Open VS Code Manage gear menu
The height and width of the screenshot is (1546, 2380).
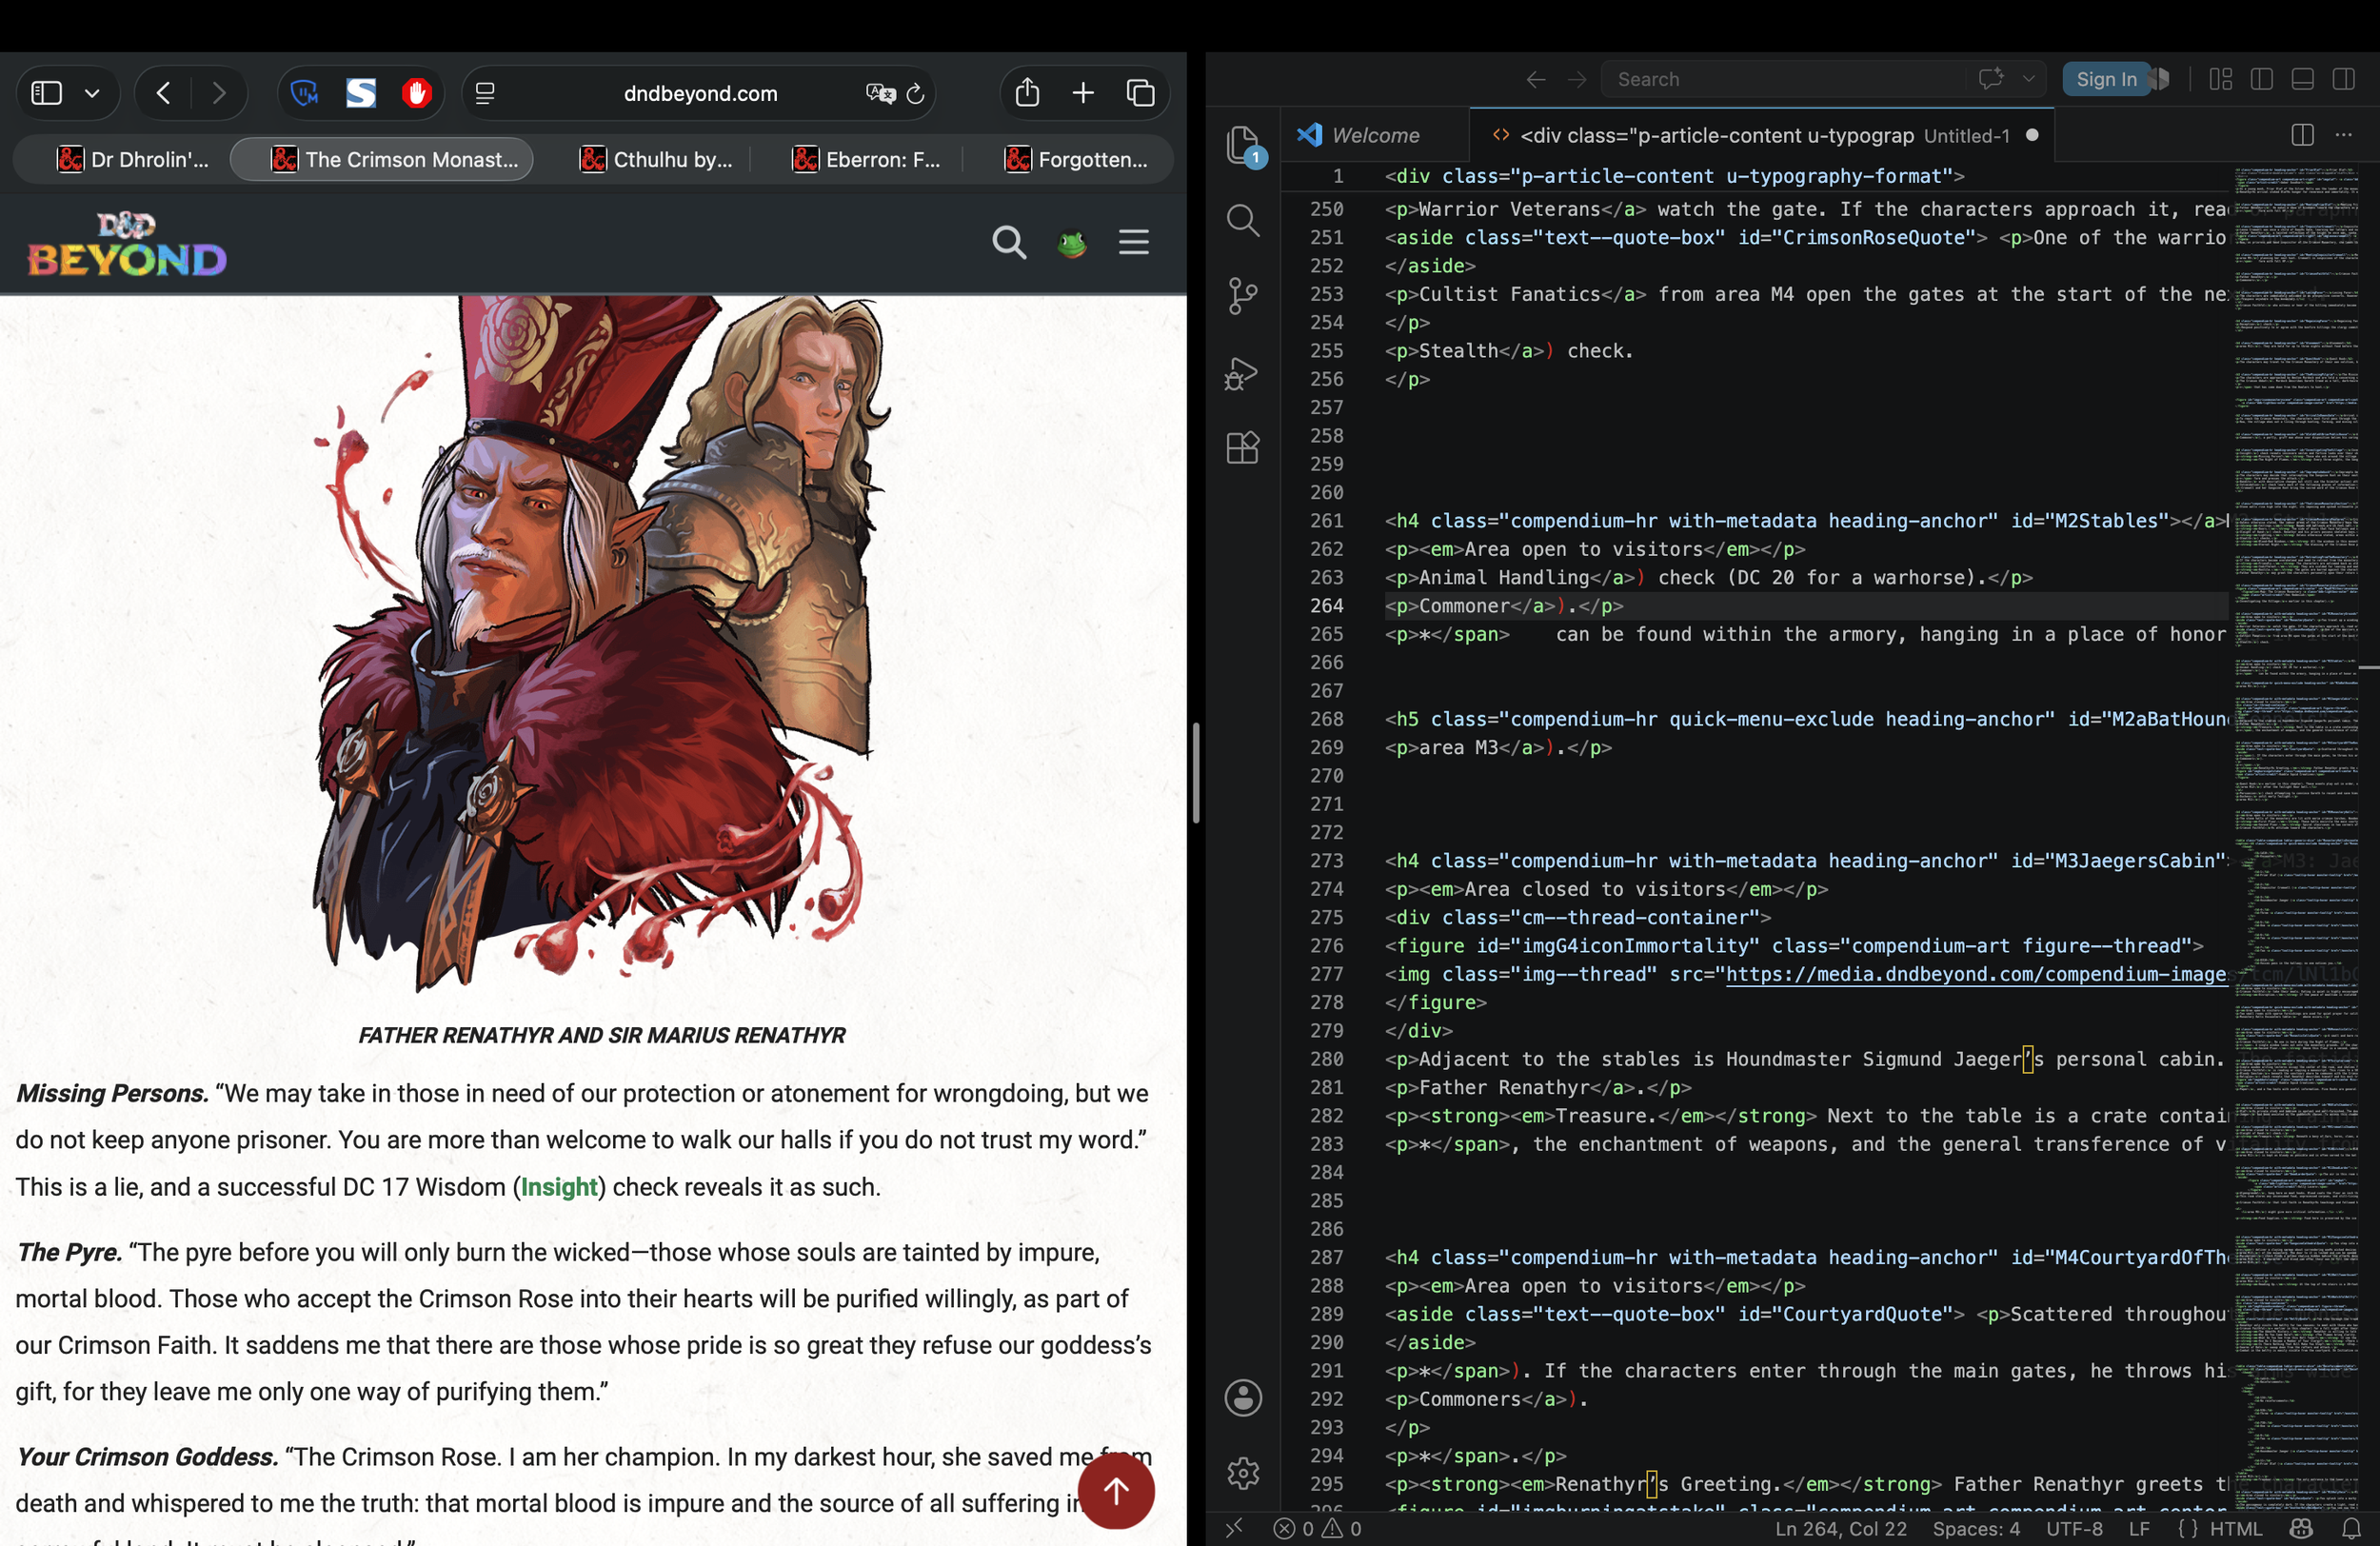pyautogui.click(x=1243, y=1472)
